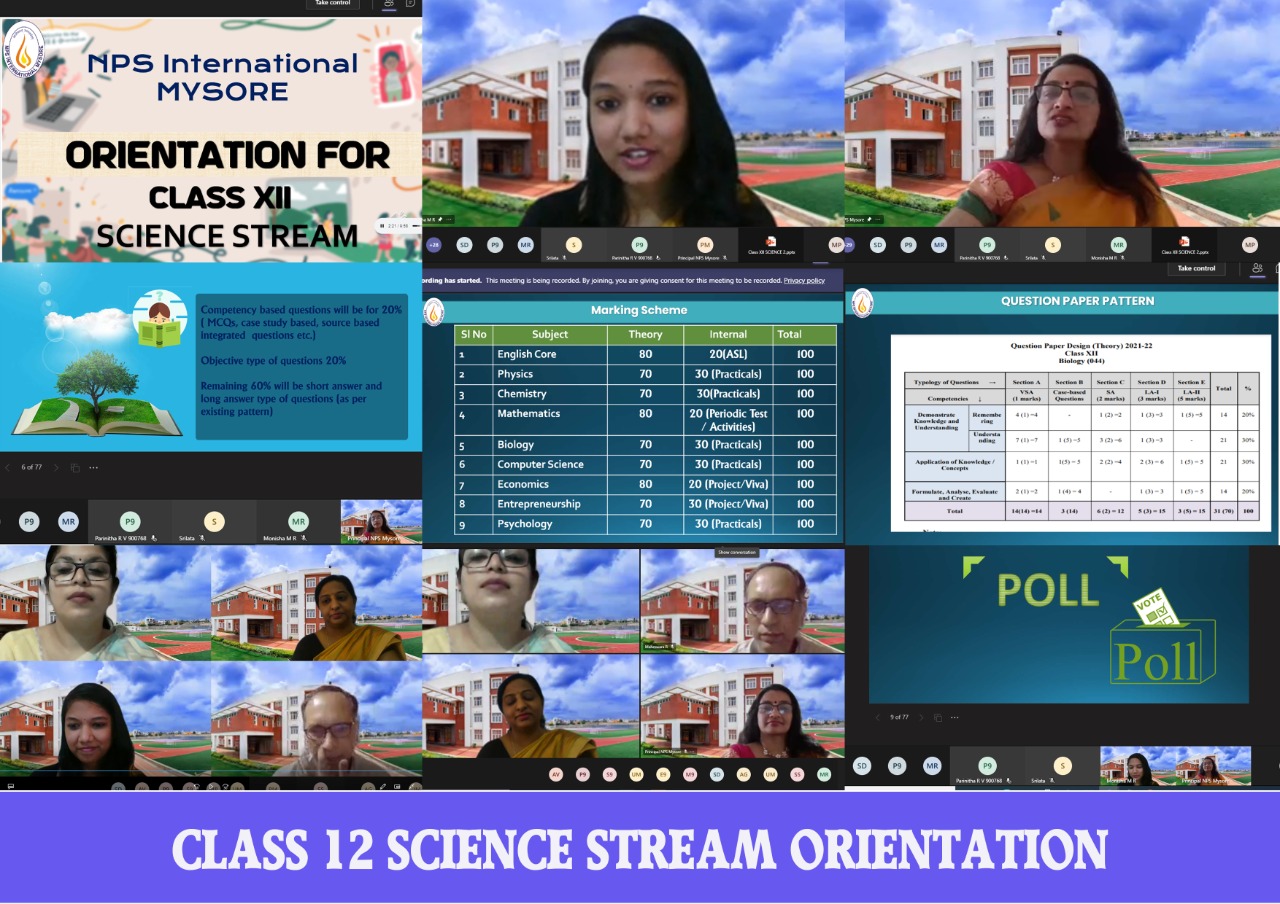Click Maheswari R video tile with man in glasses
The width and height of the screenshot is (1280, 904).
(x=742, y=600)
